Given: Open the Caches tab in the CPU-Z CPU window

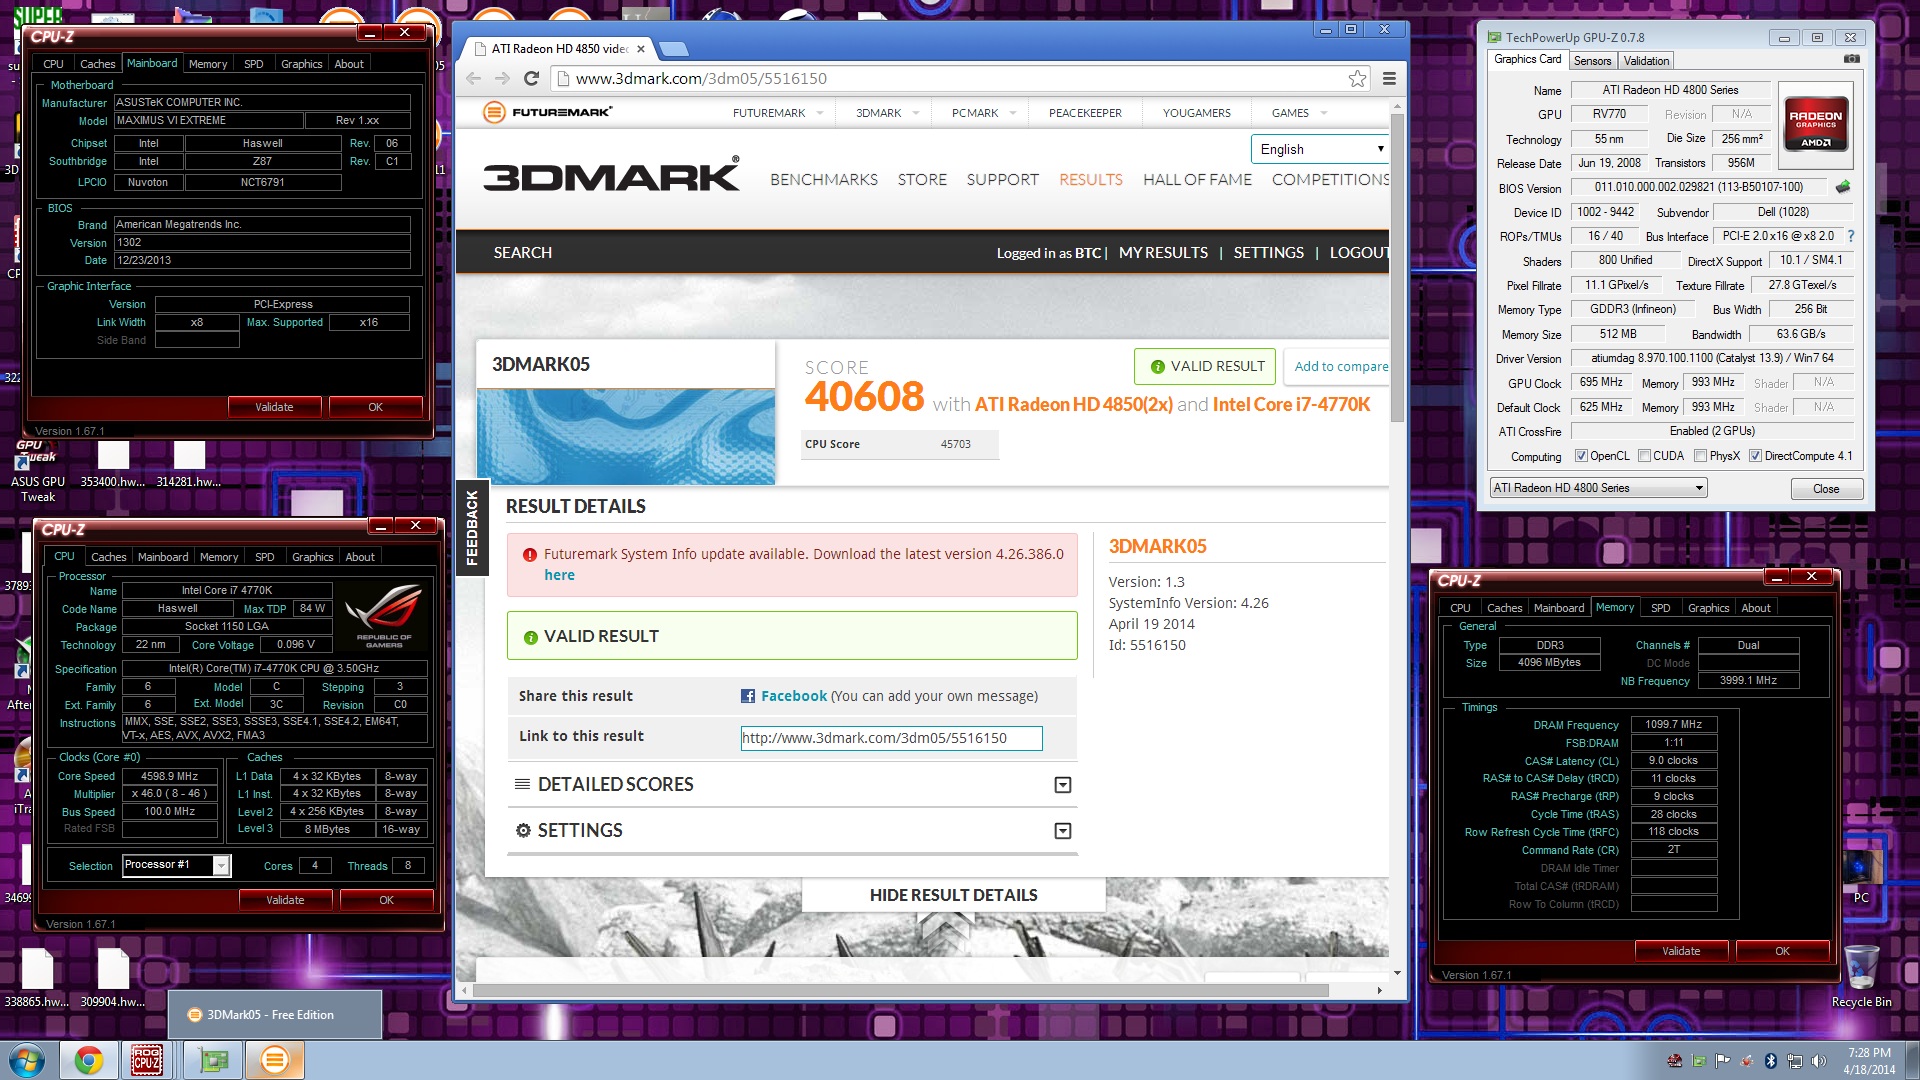Looking at the screenshot, I should click(x=108, y=557).
